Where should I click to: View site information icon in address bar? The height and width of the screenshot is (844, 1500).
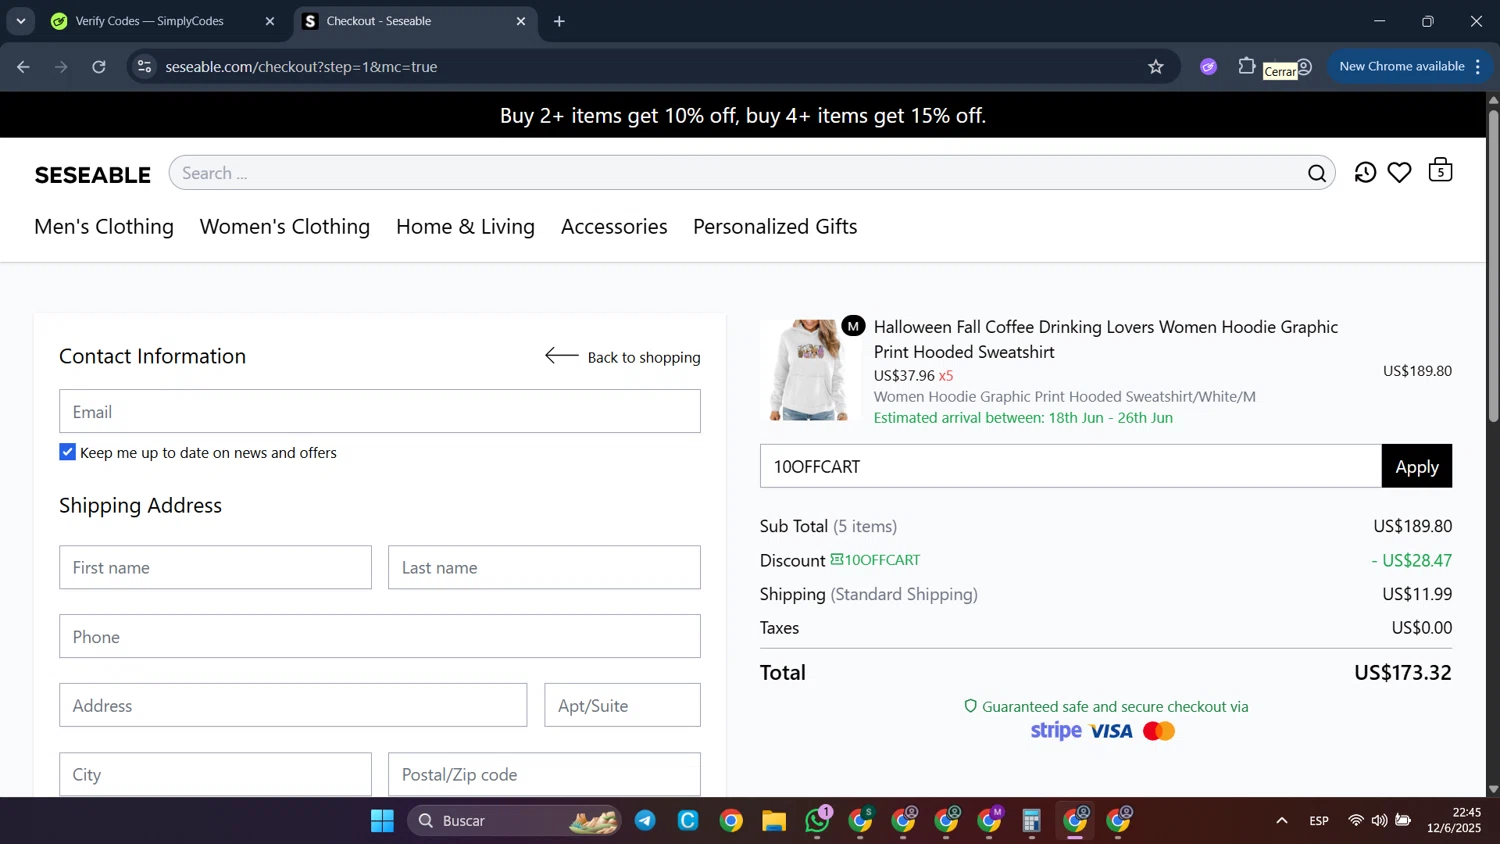point(145,67)
